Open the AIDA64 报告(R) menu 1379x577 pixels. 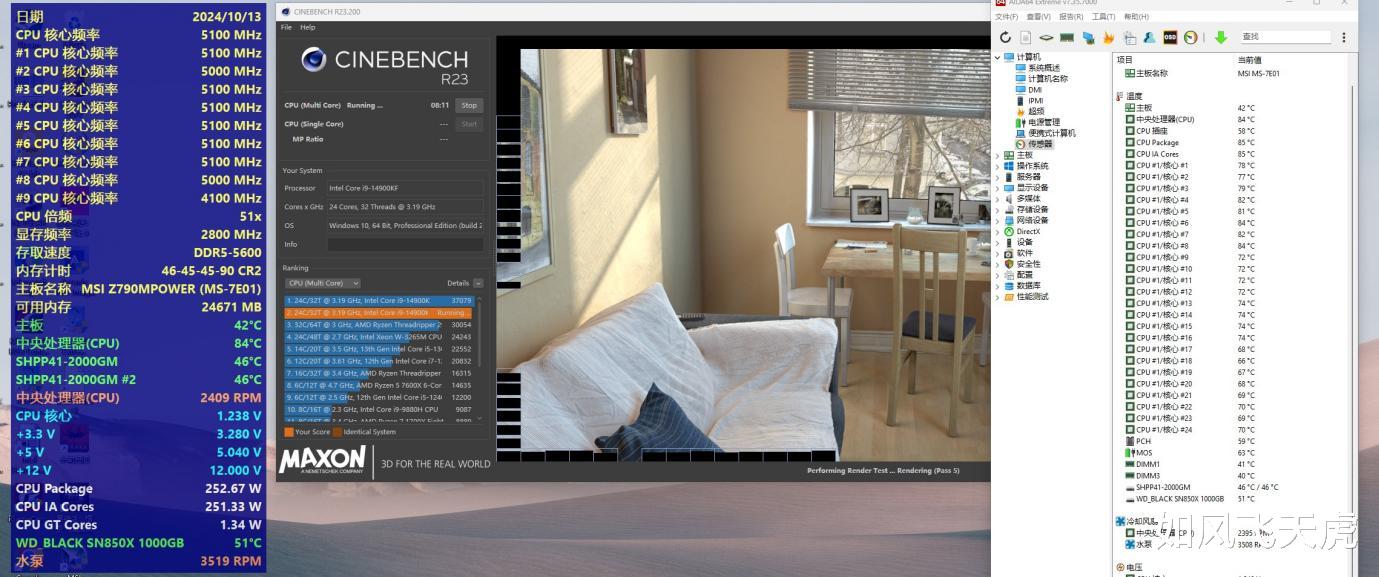click(1071, 17)
